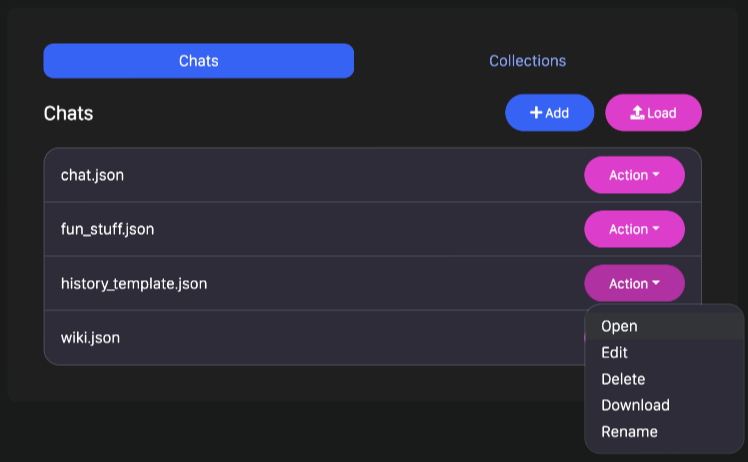748x462 pixels.
Task: Open the Action dropdown for chat.json
Action: [634, 175]
